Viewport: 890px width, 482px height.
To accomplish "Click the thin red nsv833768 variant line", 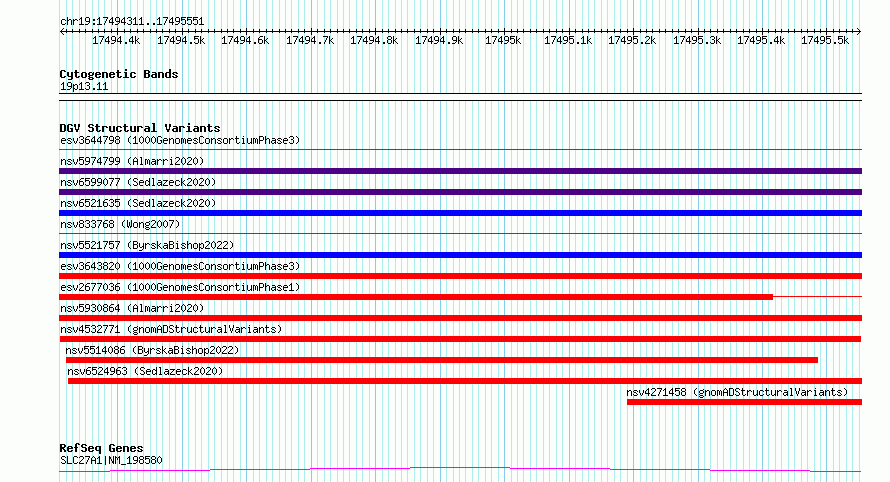I will [460, 233].
